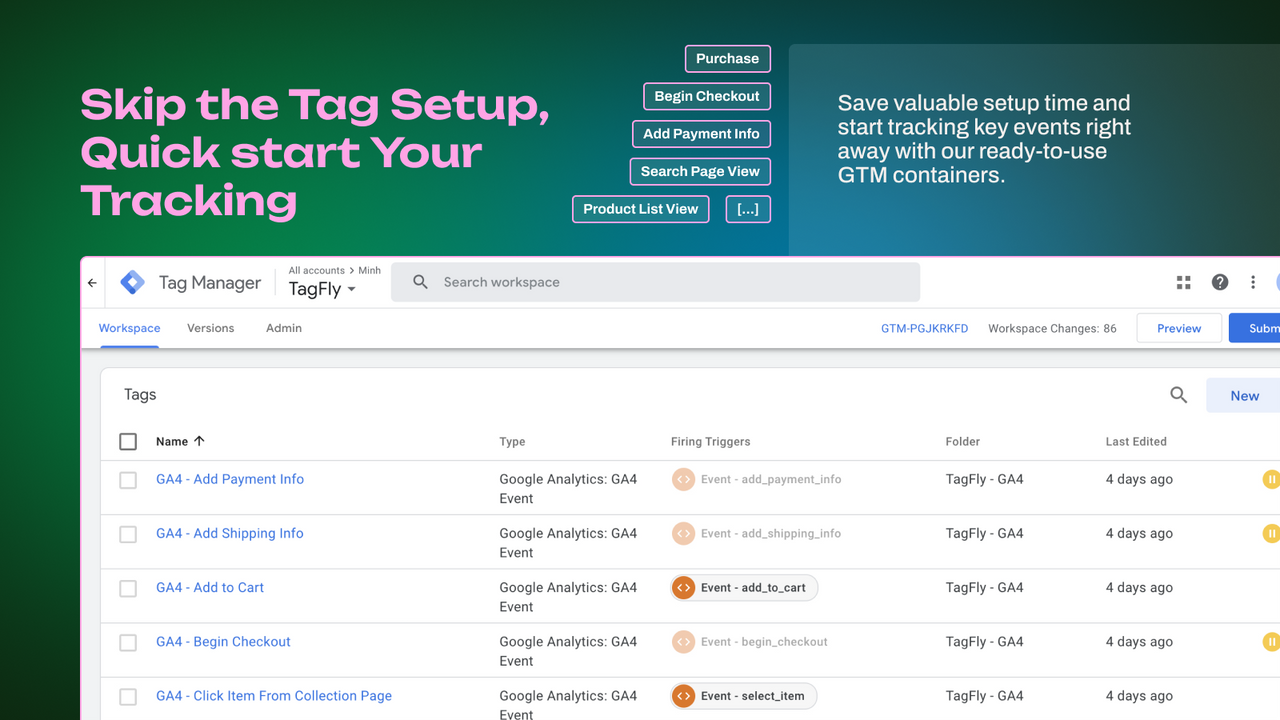Click the Event - add_to_cart trigger chip

click(x=744, y=587)
